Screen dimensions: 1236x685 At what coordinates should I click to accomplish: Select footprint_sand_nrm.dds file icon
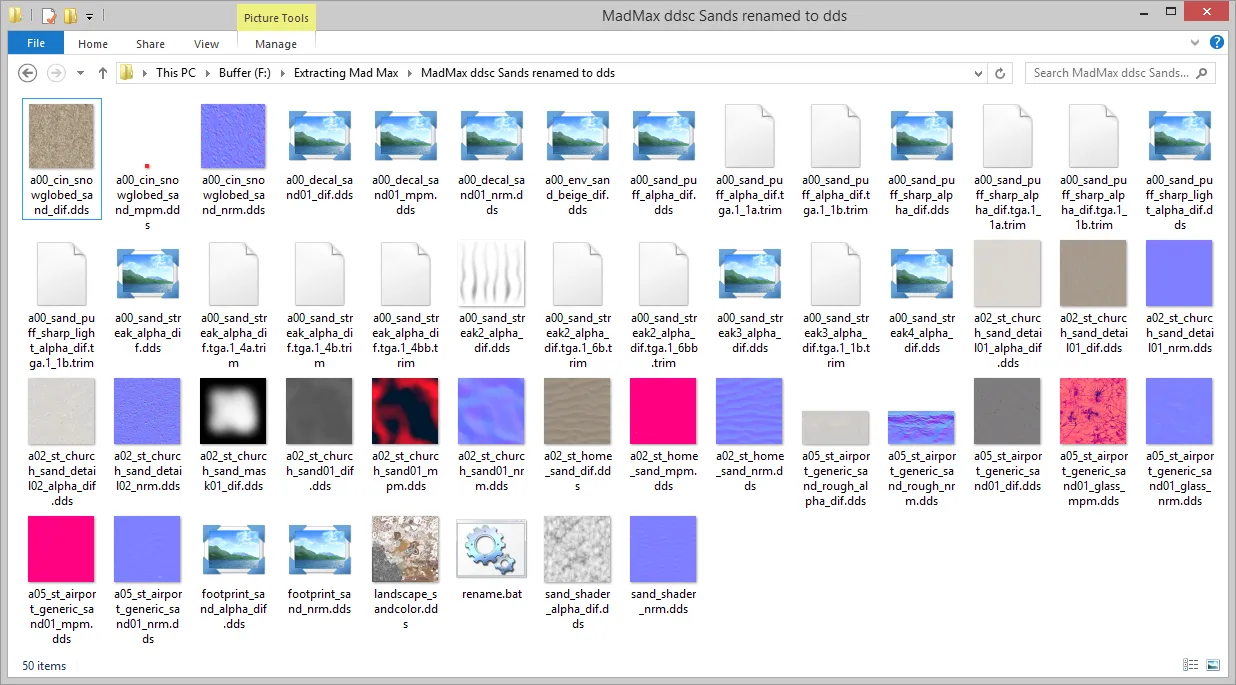[x=320, y=551]
